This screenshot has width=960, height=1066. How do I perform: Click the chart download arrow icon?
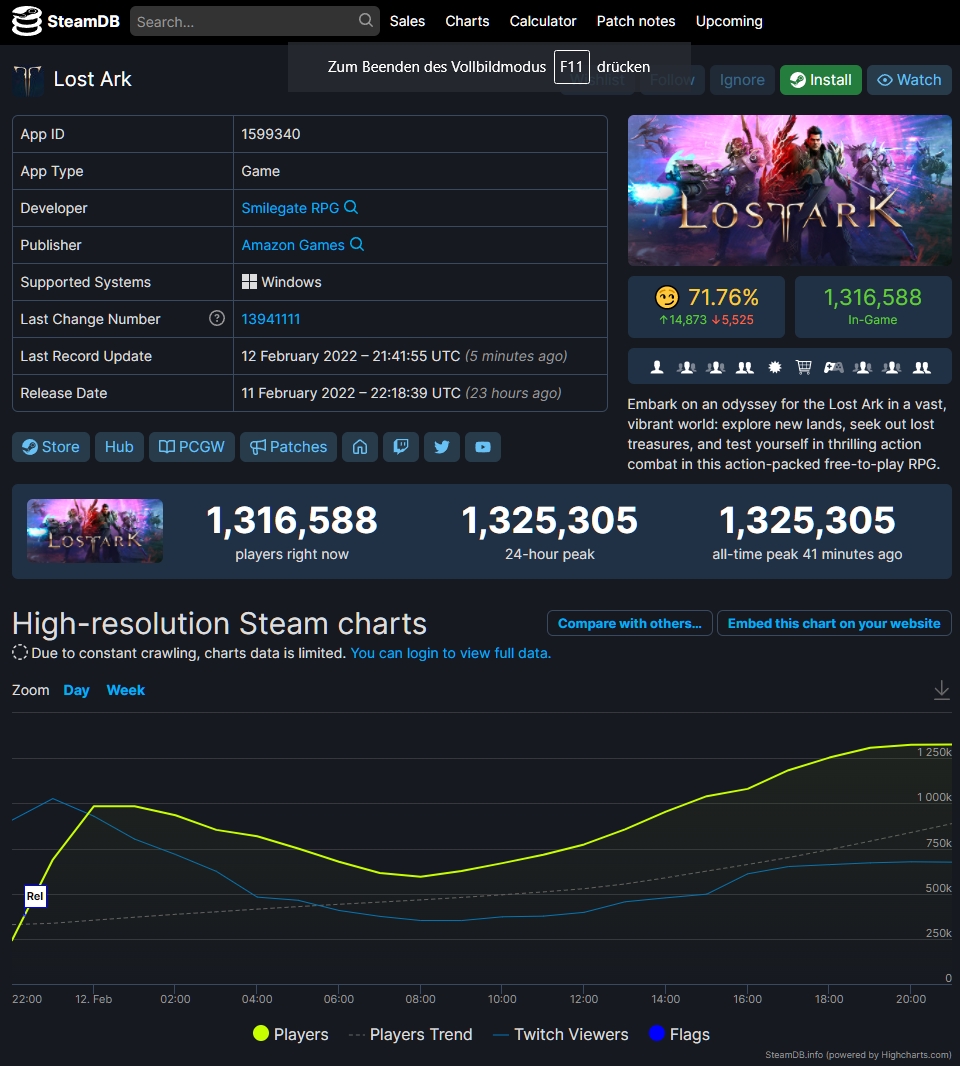942,690
